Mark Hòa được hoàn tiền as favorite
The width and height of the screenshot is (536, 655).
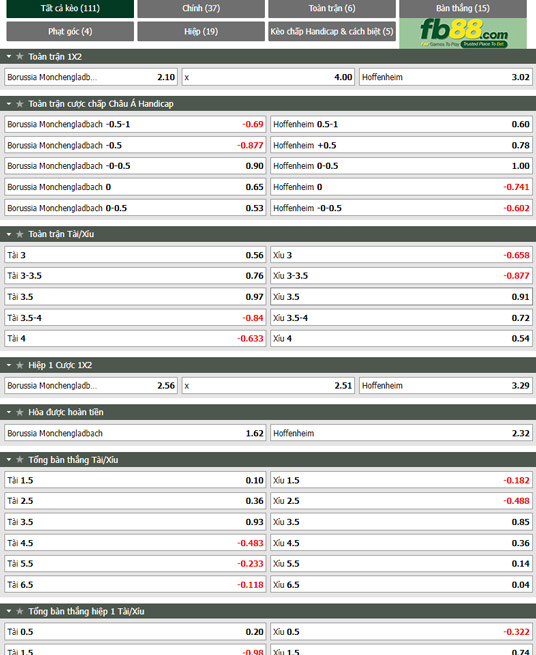click(20, 412)
